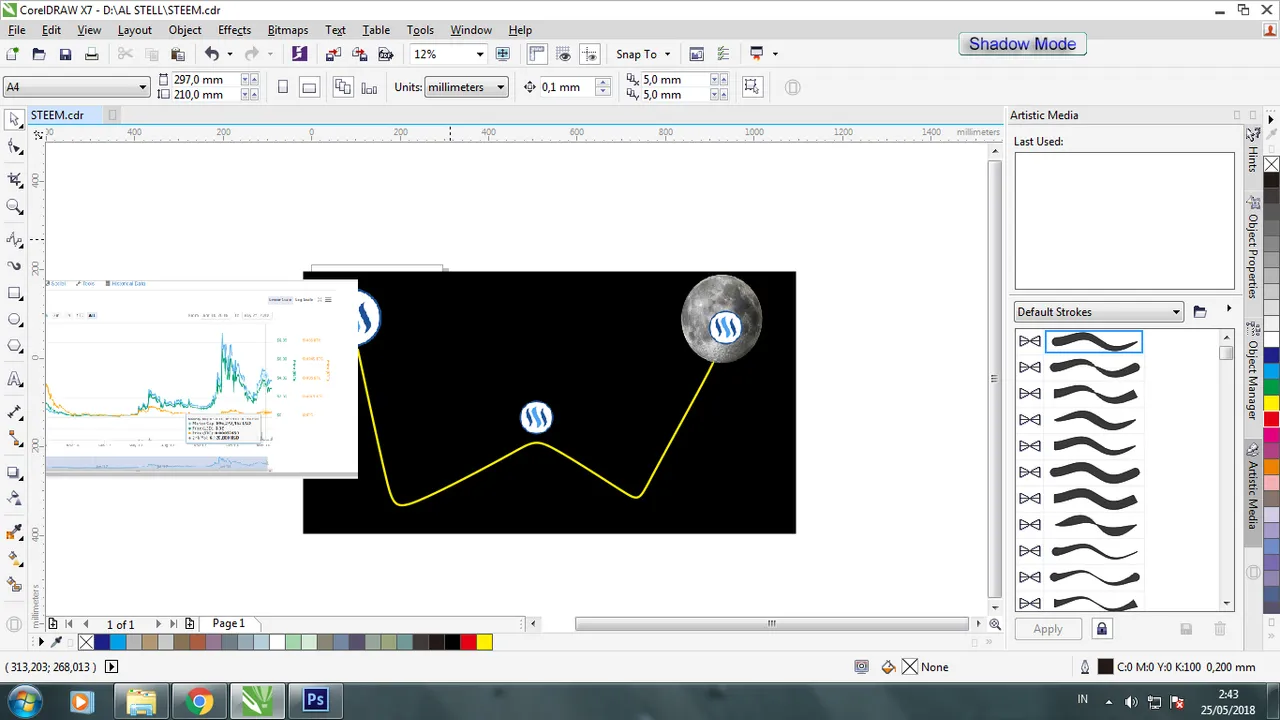Click the New document icon
Viewport: 1280px width, 720px height.
[x=13, y=54]
